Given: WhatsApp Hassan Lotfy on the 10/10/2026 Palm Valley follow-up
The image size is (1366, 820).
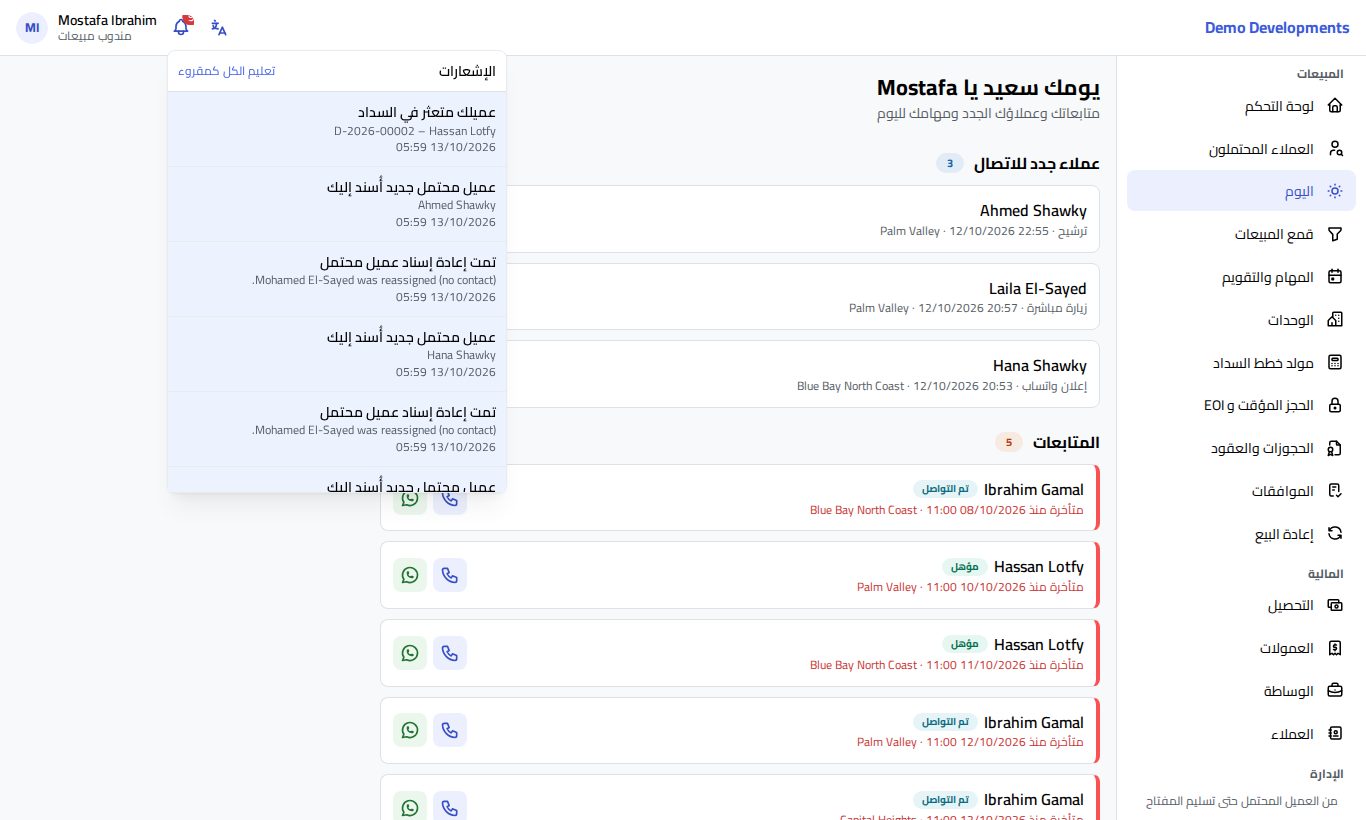Looking at the screenshot, I should (x=410, y=575).
